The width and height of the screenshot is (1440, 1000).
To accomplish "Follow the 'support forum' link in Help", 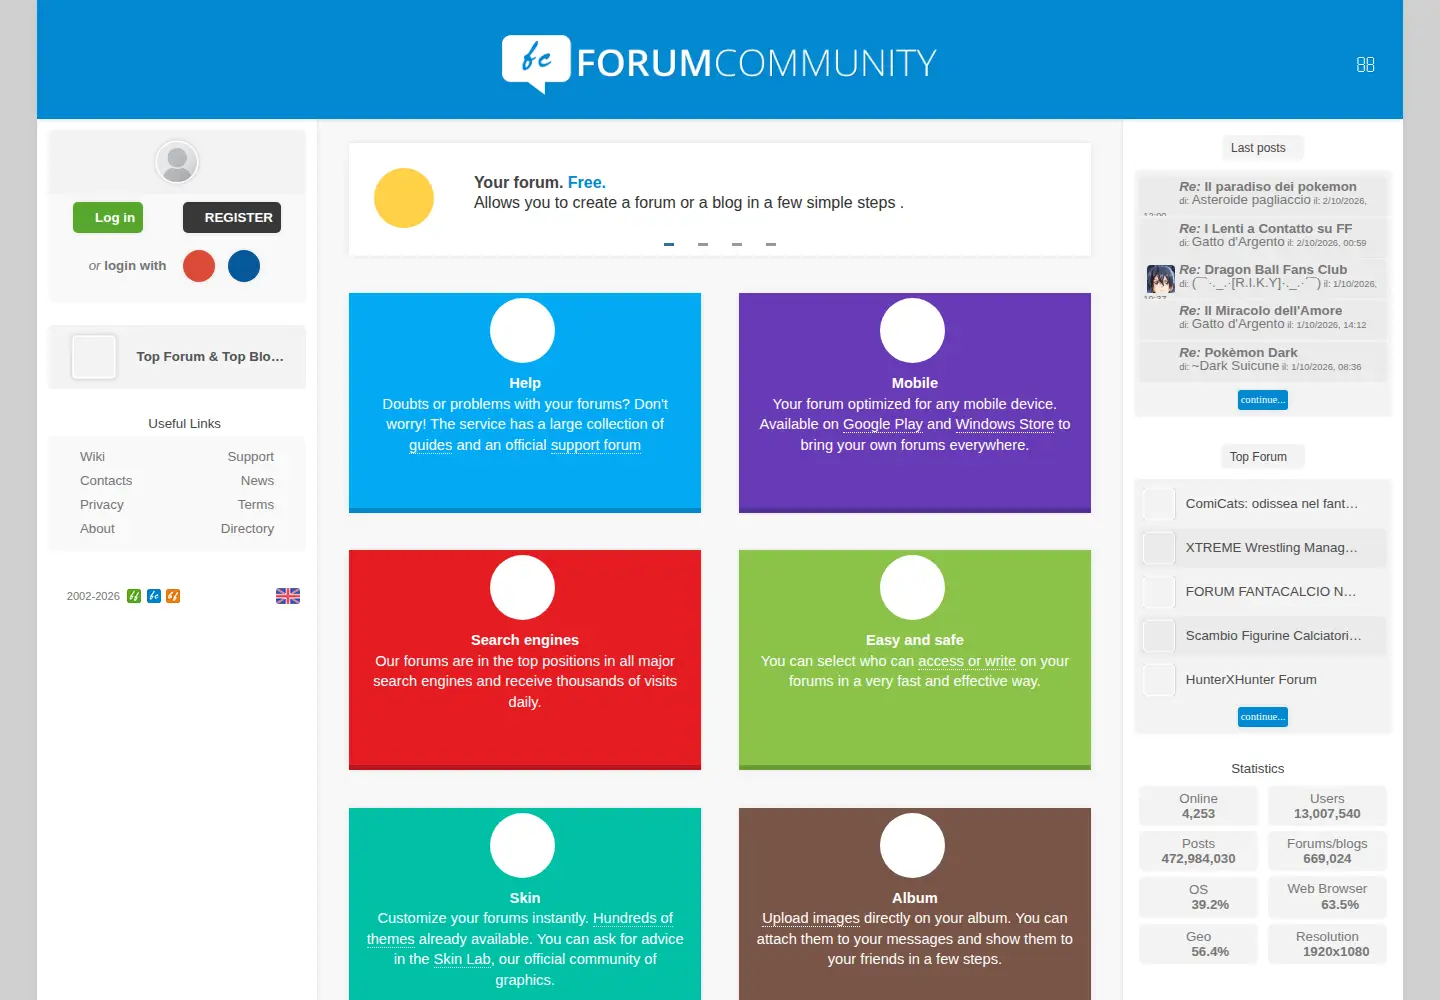I will [596, 445].
